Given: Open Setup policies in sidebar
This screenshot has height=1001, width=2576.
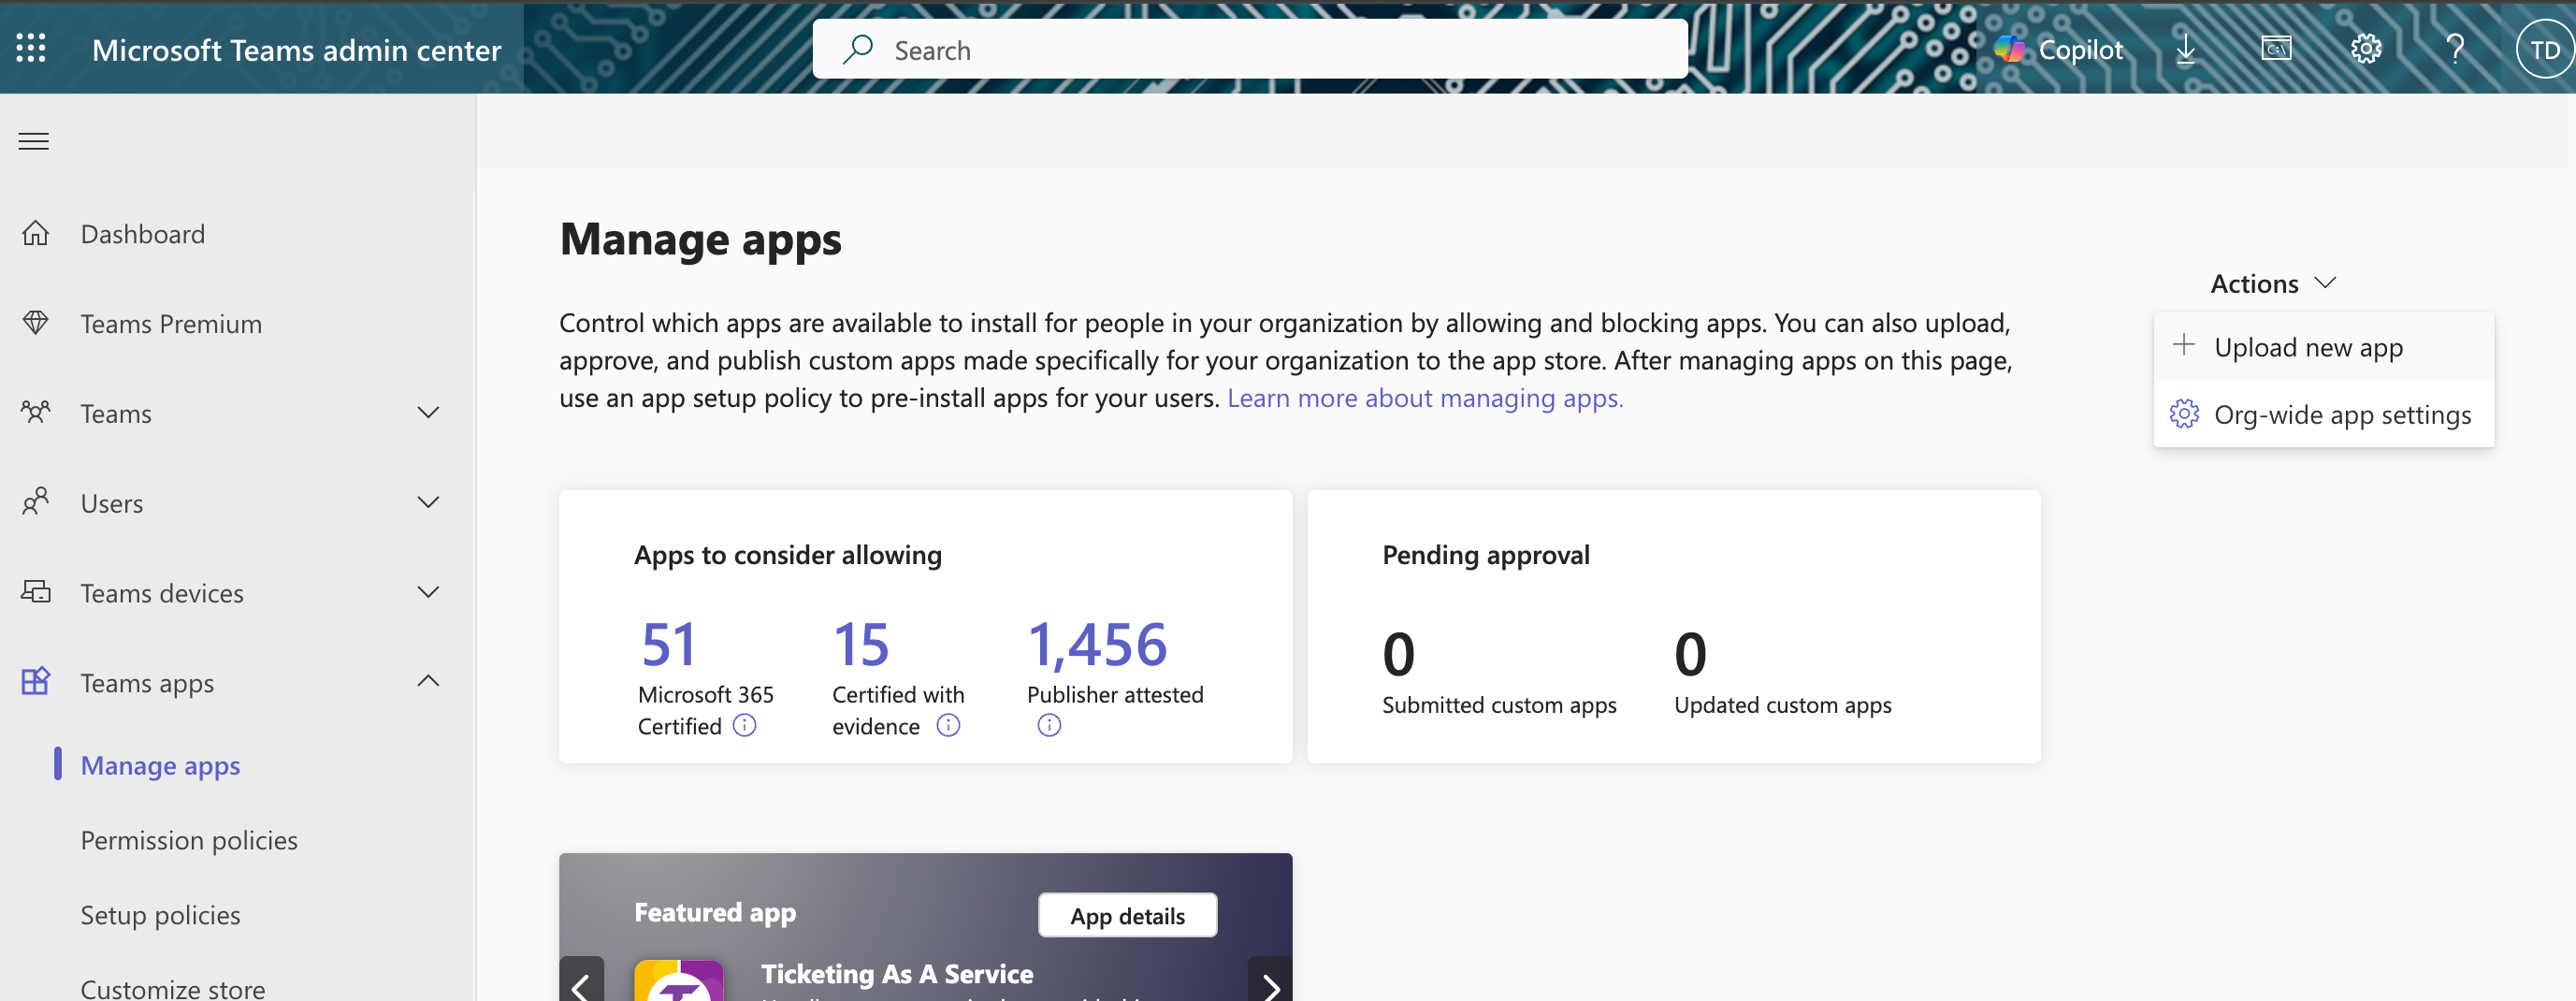Looking at the screenshot, I should [x=160, y=915].
